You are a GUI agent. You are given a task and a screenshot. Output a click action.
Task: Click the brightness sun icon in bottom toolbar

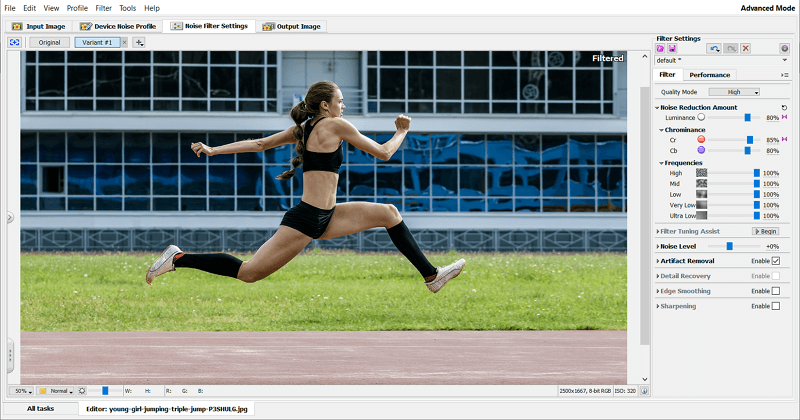tap(82, 391)
